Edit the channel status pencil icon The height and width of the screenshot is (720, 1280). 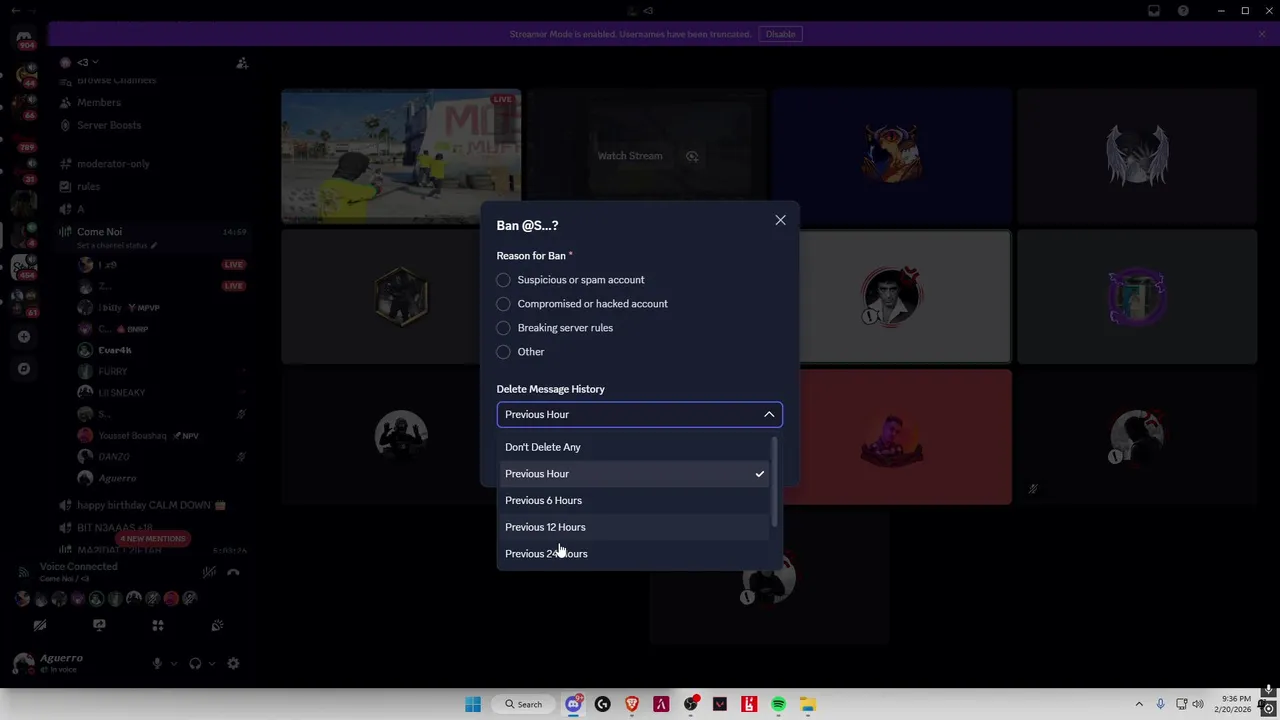coord(154,245)
